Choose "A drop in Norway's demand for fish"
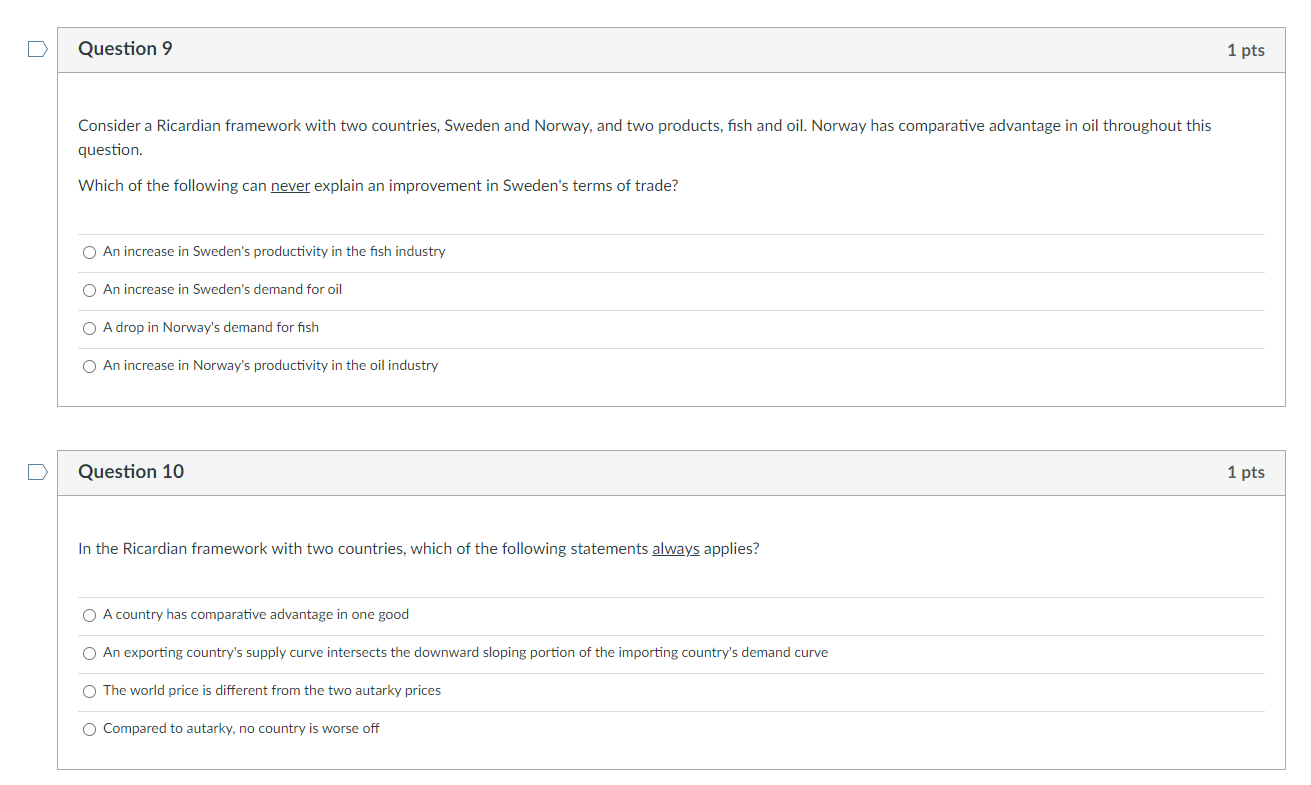Screen dimensions: 1311x785 point(89,328)
